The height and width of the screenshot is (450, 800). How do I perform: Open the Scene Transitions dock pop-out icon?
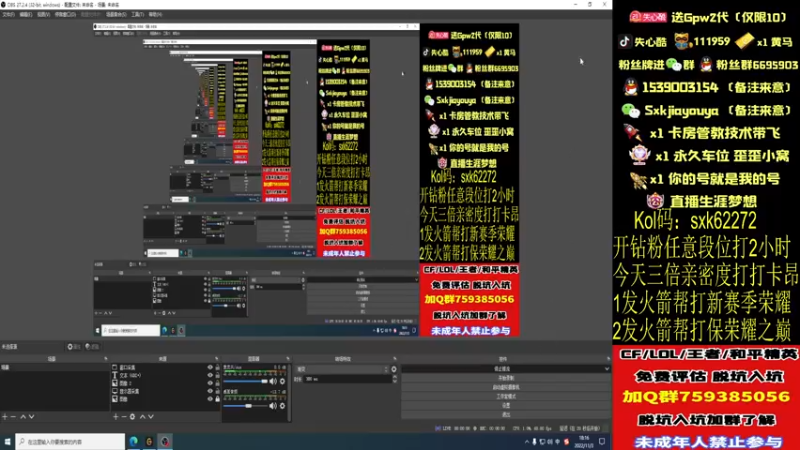tap(394, 359)
